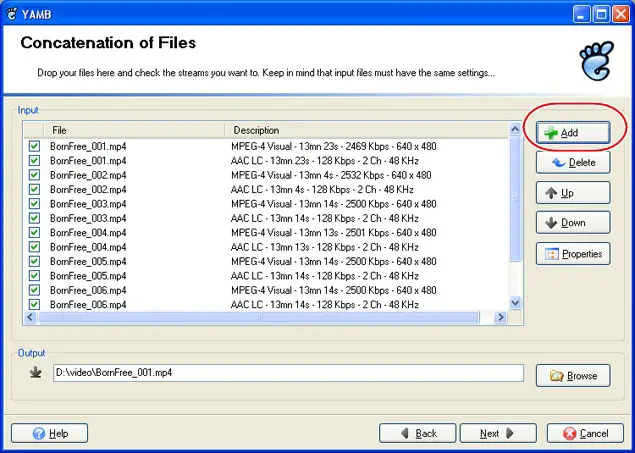Uncheck BornFree_003.mp4 AAC LC stream

pyautogui.click(x=34, y=218)
